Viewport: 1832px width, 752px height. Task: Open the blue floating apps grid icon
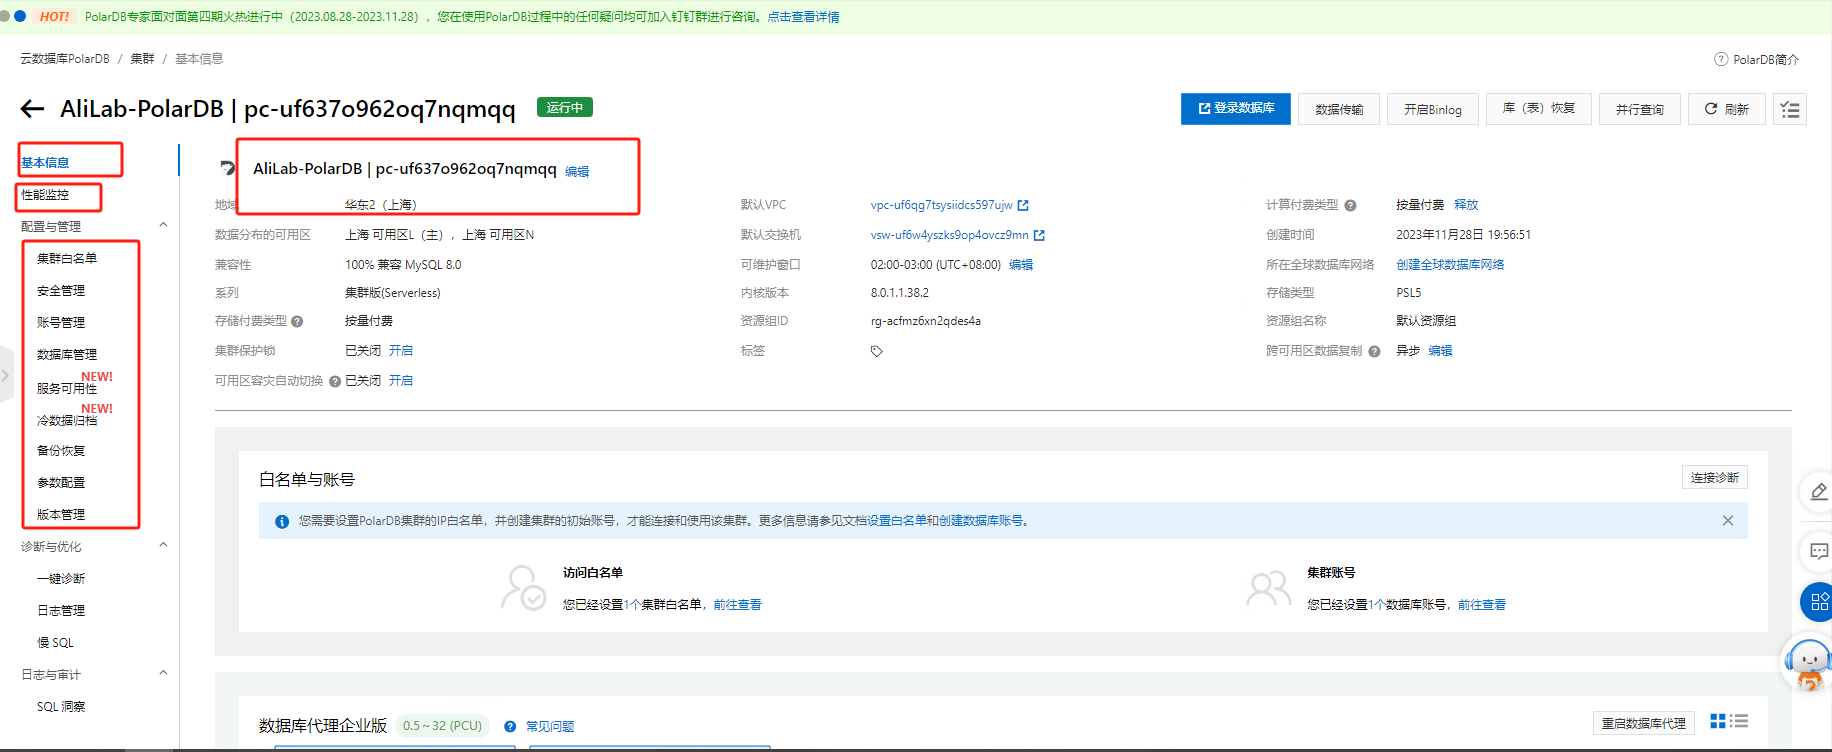pos(1818,602)
